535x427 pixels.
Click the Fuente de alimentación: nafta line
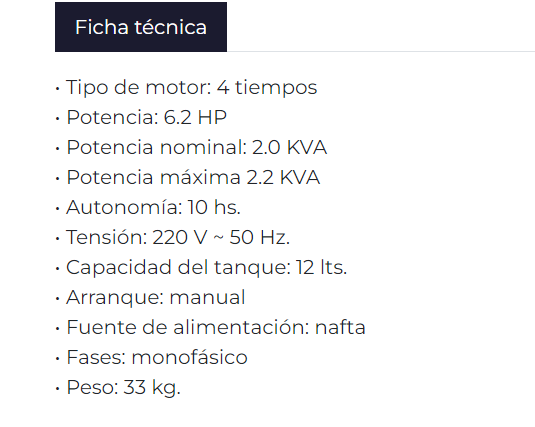(216, 327)
